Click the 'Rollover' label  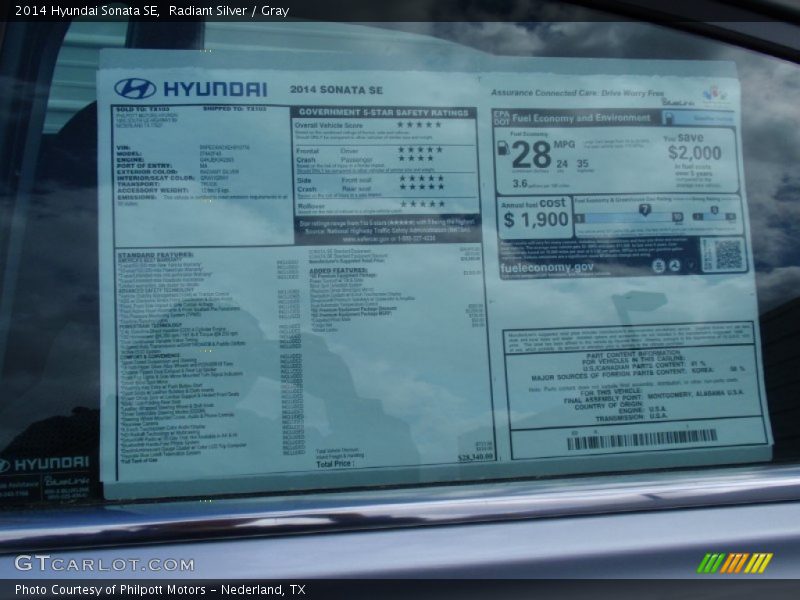tap(311, 206)
